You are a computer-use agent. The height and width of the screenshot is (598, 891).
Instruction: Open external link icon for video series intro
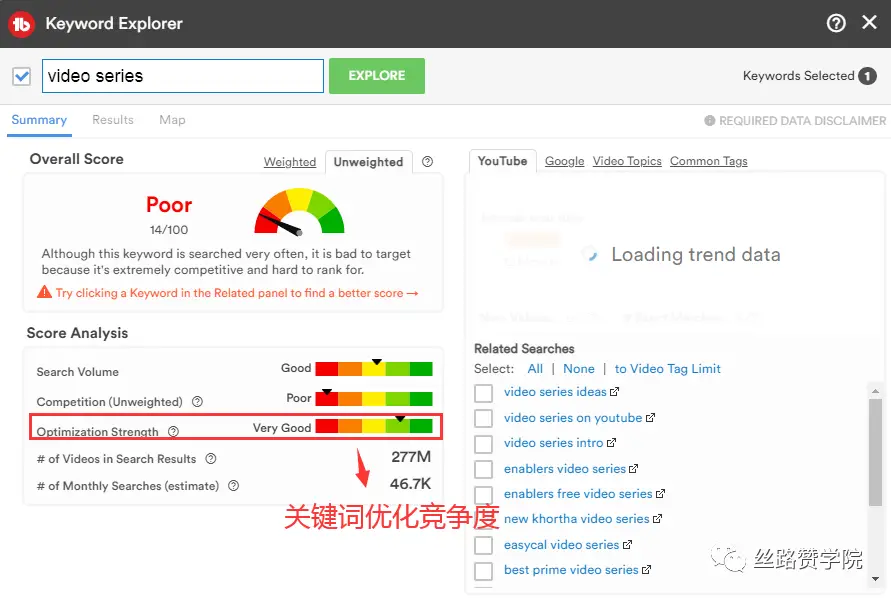coord(611,443)
